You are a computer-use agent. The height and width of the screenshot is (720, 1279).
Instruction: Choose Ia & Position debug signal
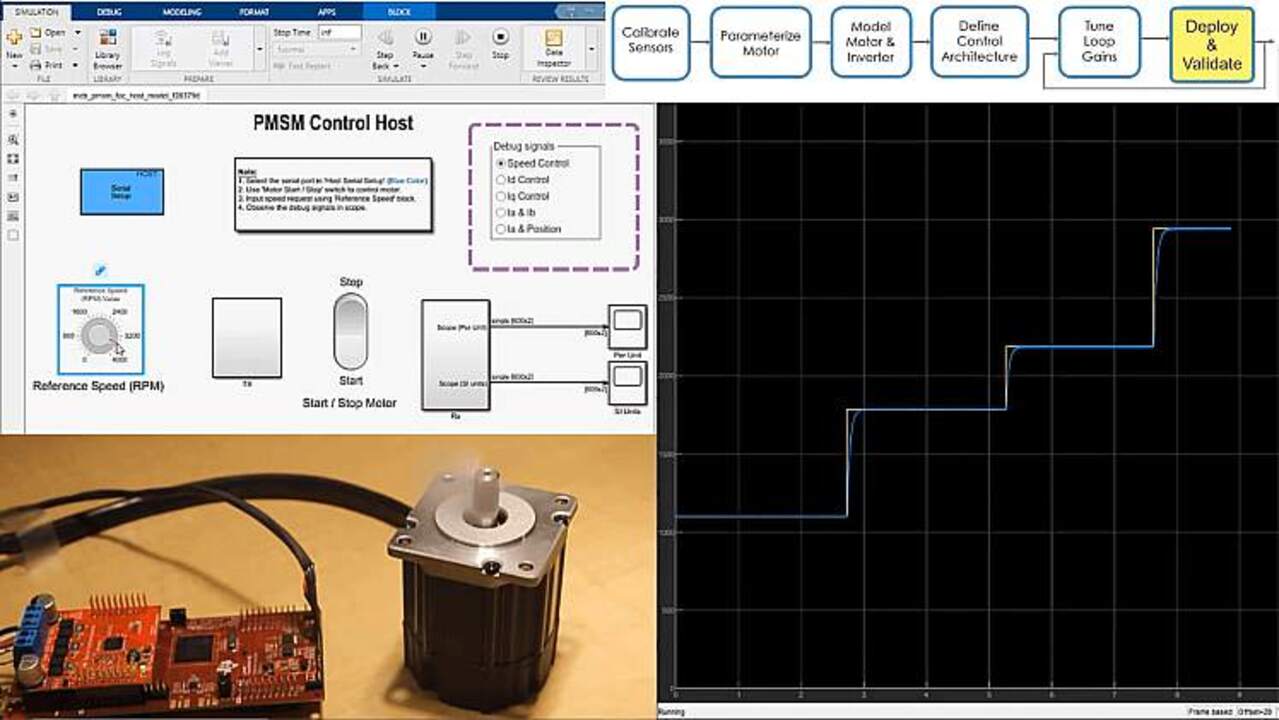(502, 229)
